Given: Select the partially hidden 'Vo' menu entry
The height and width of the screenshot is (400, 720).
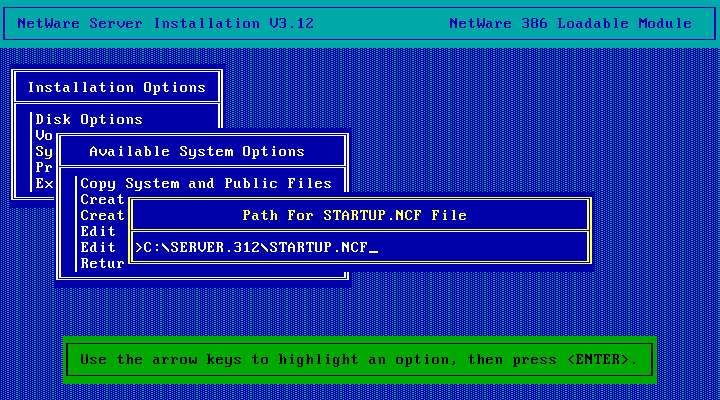Looking at the screenshot, I should (x=44, y=135).
